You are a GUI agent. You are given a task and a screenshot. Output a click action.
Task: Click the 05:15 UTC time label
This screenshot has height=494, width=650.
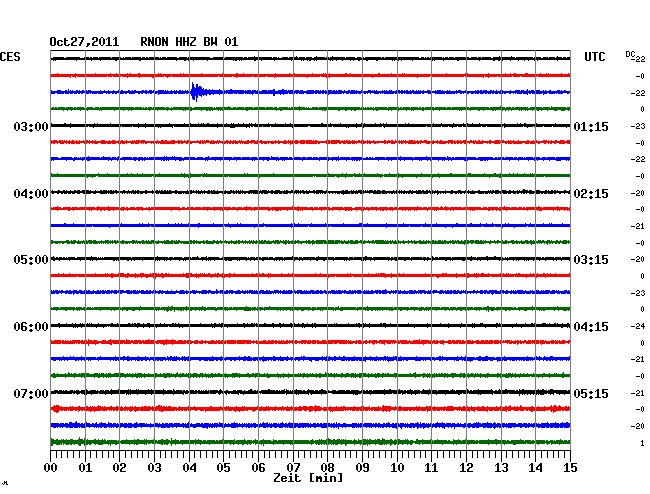pos(591,393)
